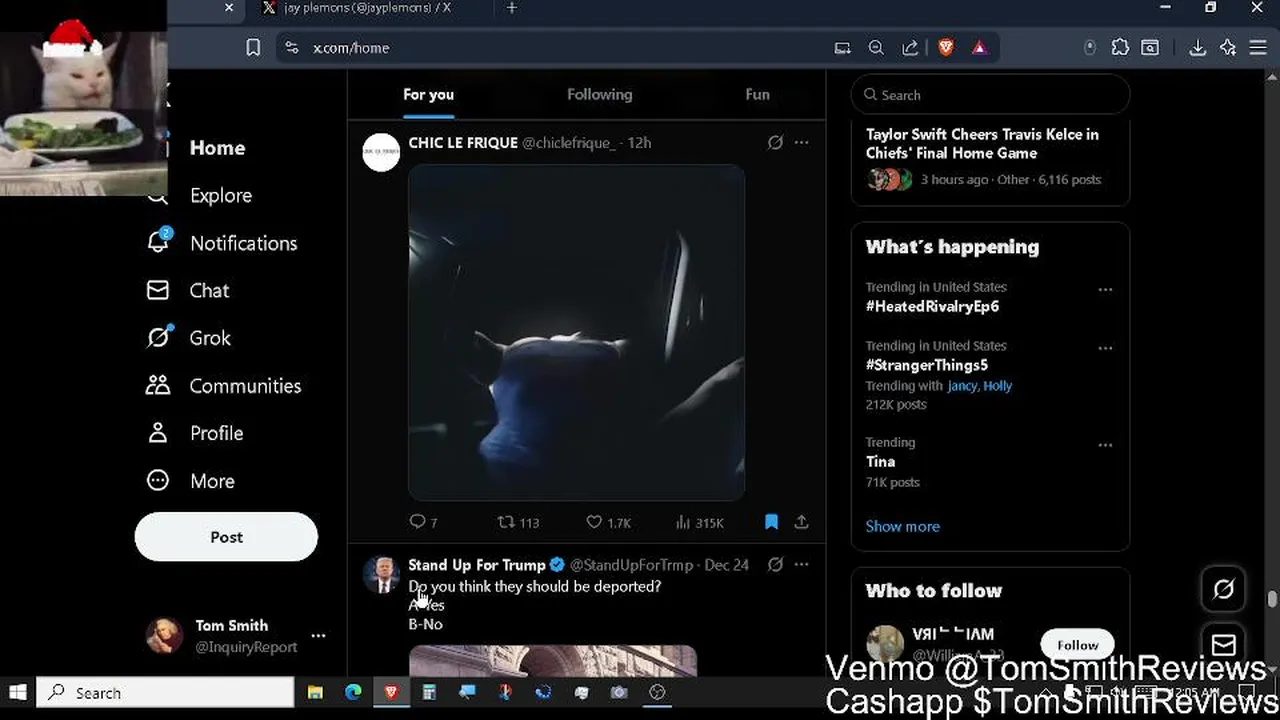Open CHIC LE FRIQUE profile avatar

(381, 152)
